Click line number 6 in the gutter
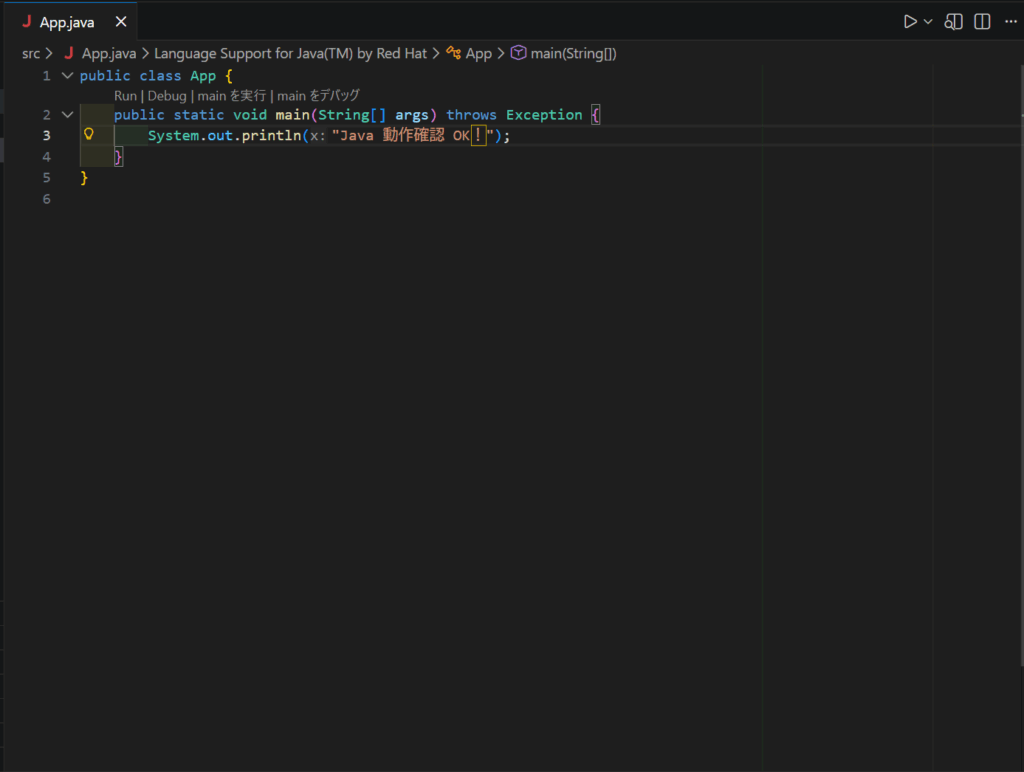This screenshot has height=772, width=1024. coord(46,199)
